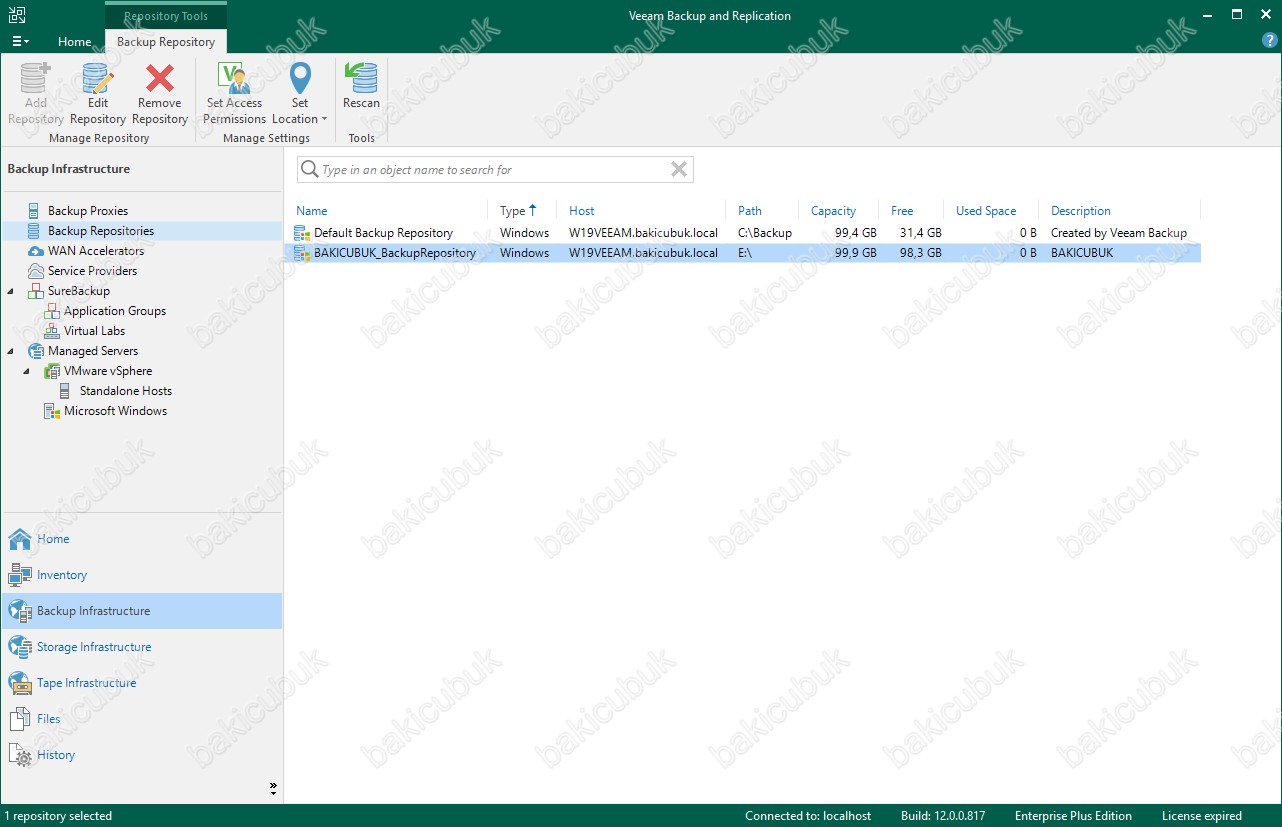Click Remove Repository red X icon
This screenshot has width=1282, height=827.
click(160, 78)
